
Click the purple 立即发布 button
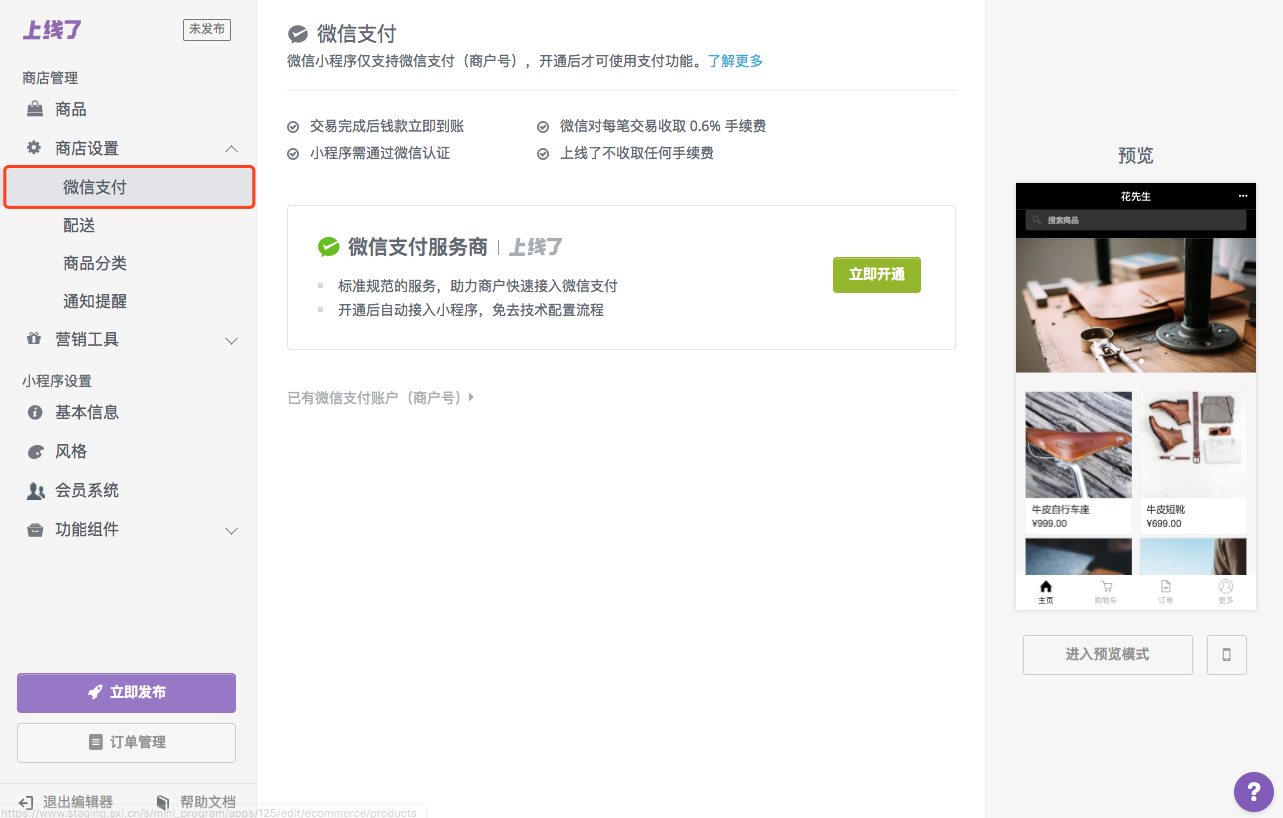pos(126,692)
